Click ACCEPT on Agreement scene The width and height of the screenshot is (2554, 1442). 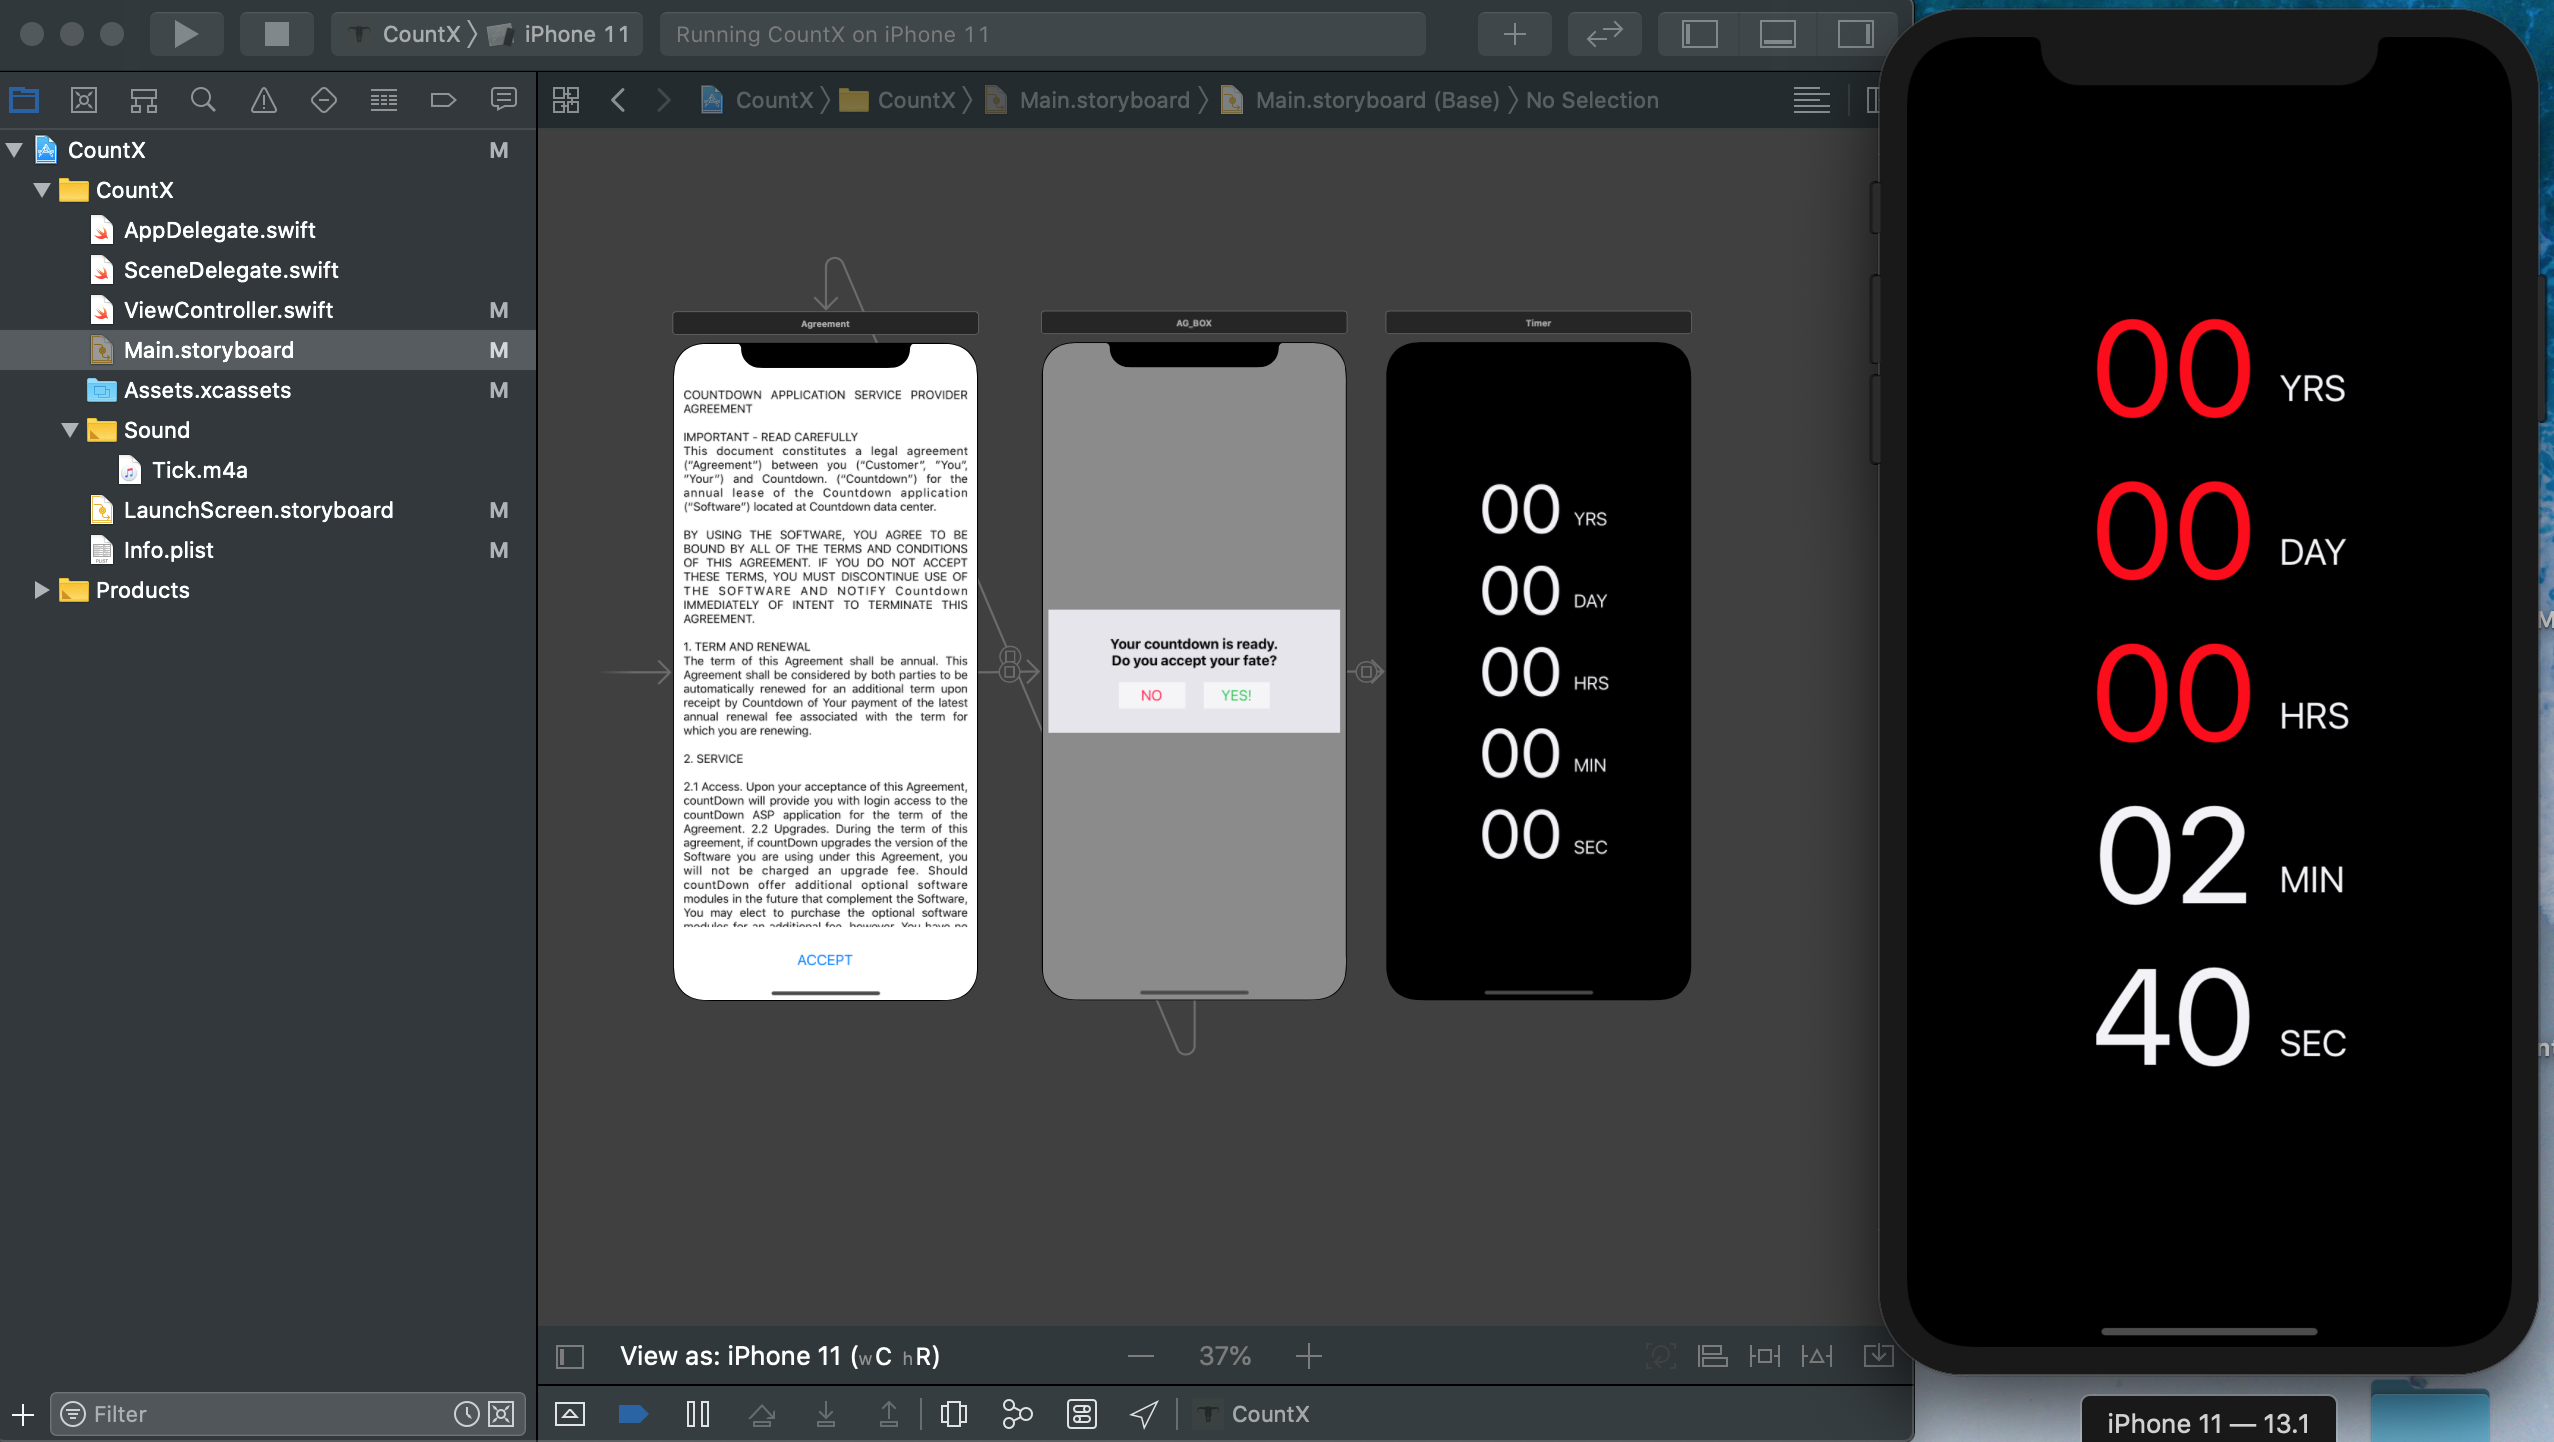(x=824, y=960)
